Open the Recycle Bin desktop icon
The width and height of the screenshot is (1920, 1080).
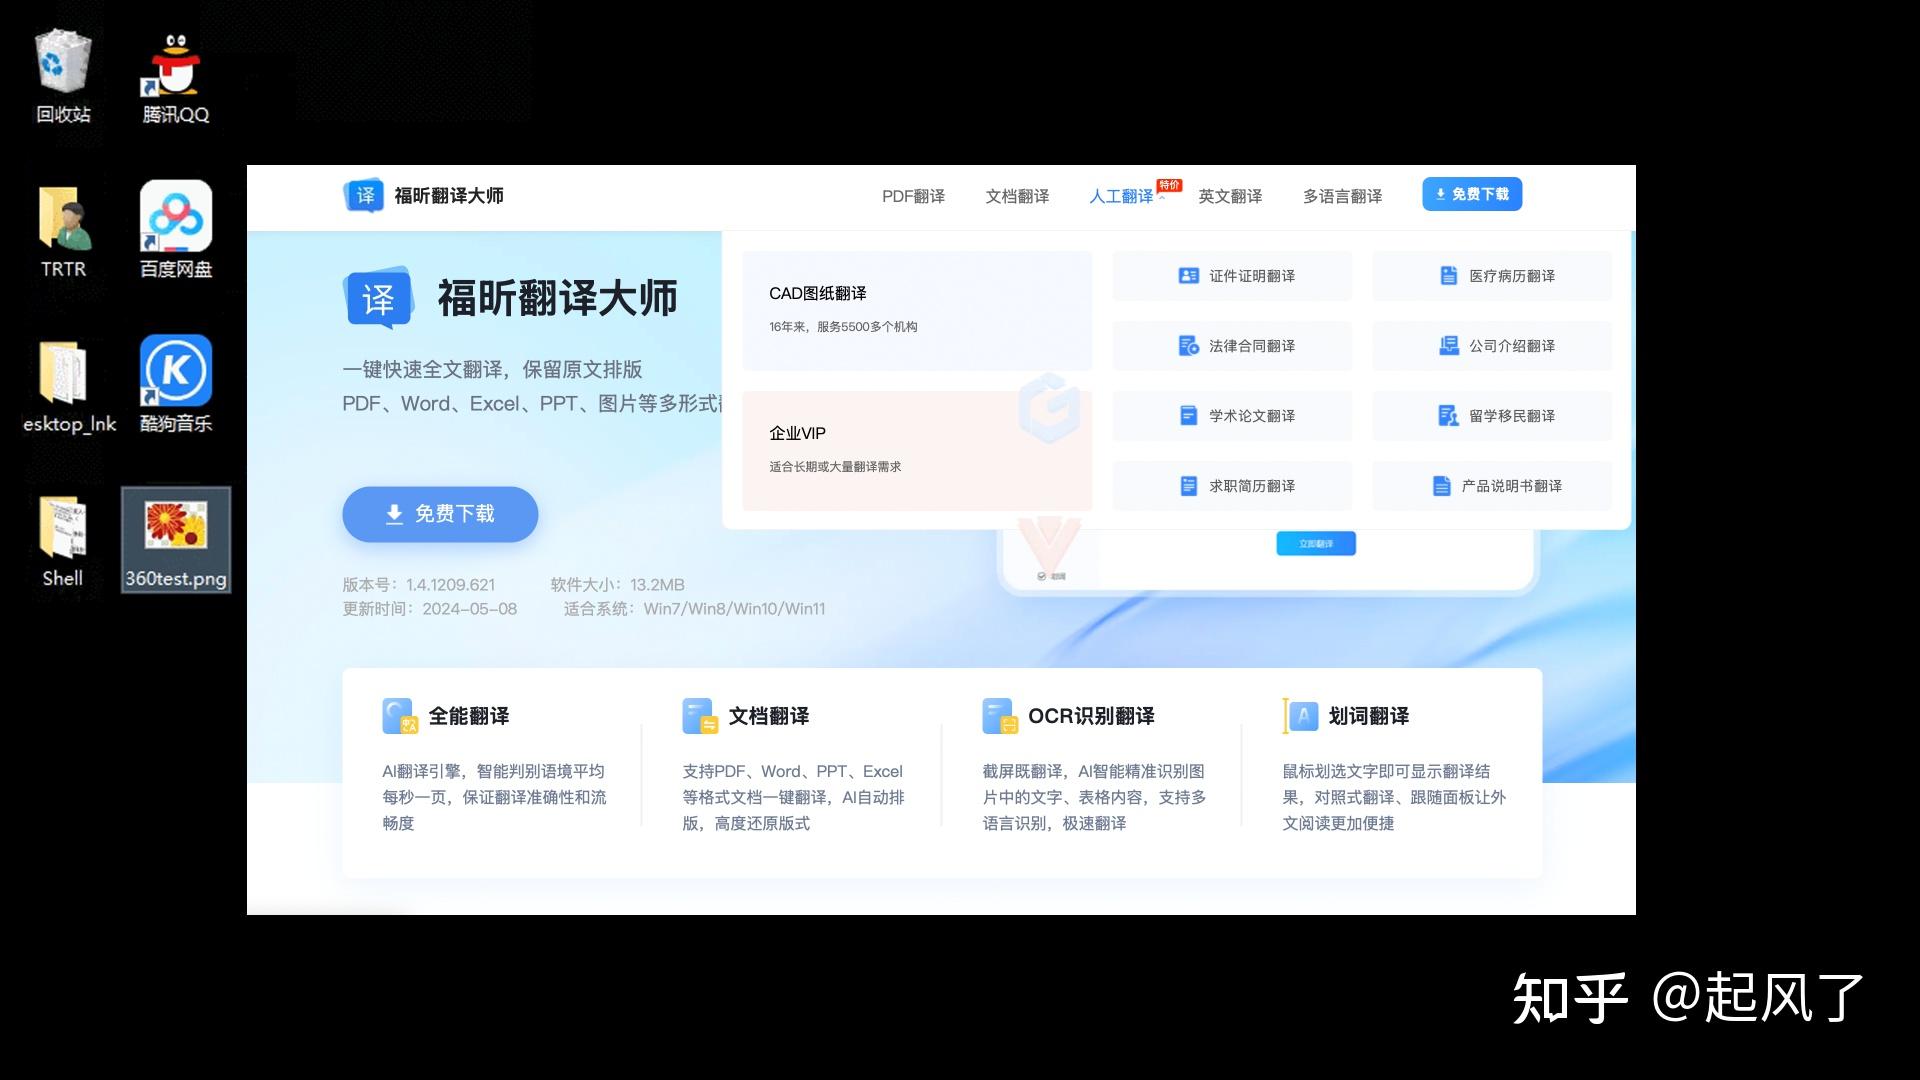pos(63,76)
